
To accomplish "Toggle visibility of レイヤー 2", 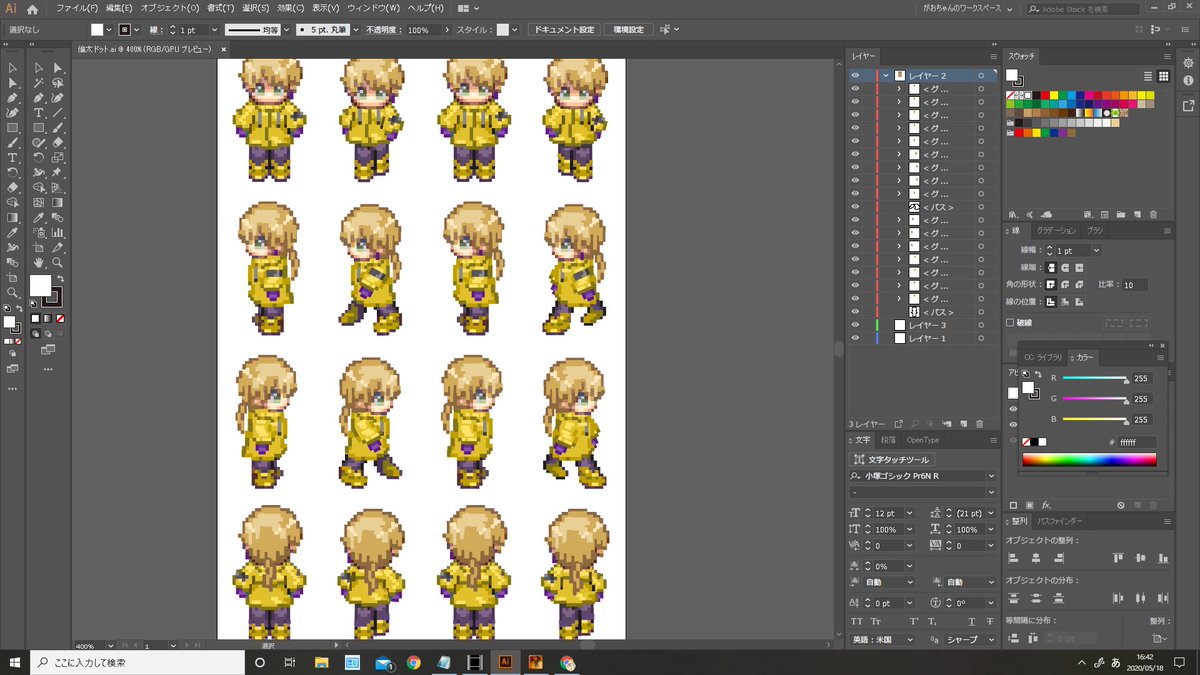I will [855, 75].
